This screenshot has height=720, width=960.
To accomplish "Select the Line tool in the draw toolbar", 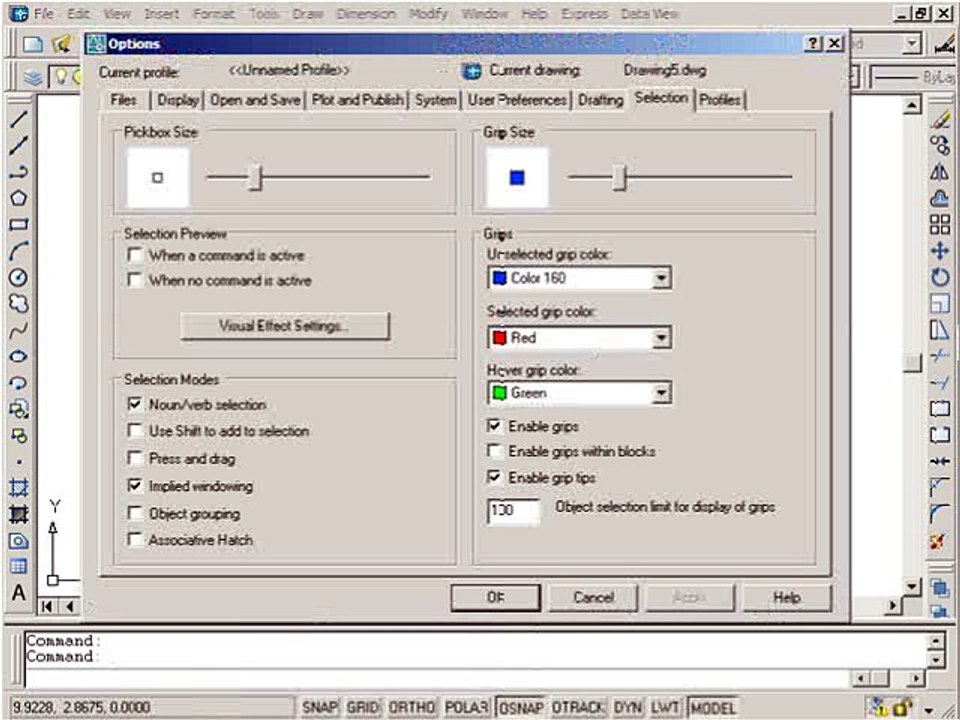I will tap(18, 119).
